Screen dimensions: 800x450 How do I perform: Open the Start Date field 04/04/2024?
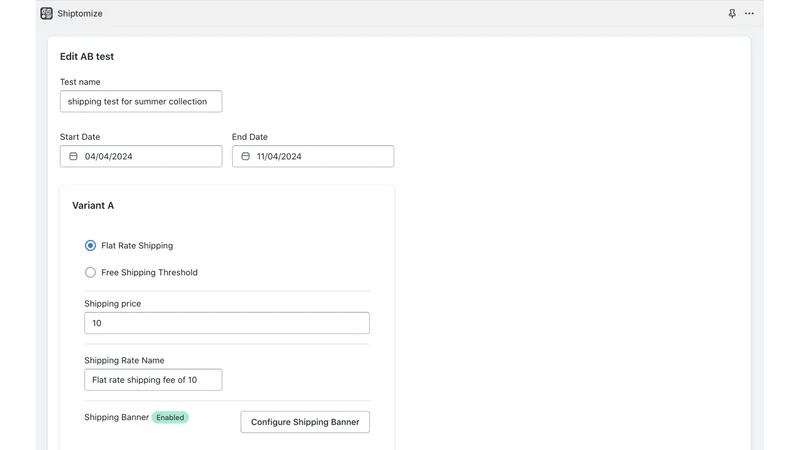coord(141,156)
